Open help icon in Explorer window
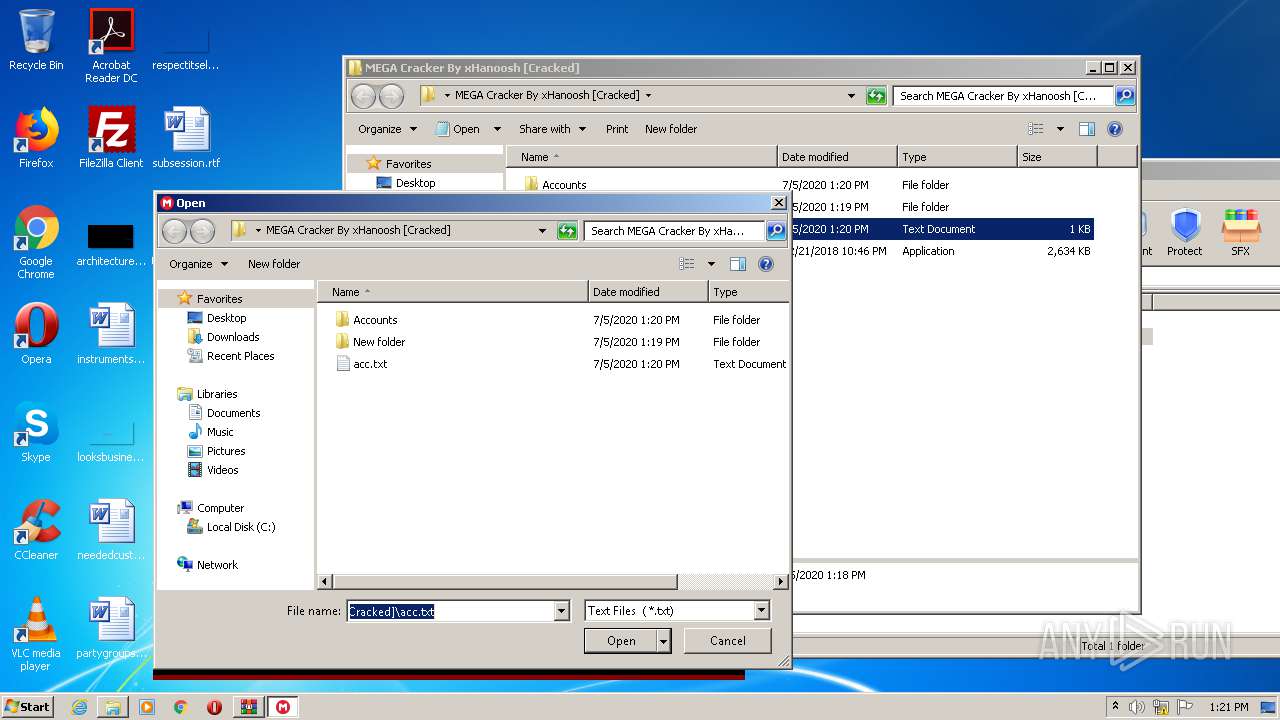Screen dimensions: 1280x720 (x=1115, y=129)
